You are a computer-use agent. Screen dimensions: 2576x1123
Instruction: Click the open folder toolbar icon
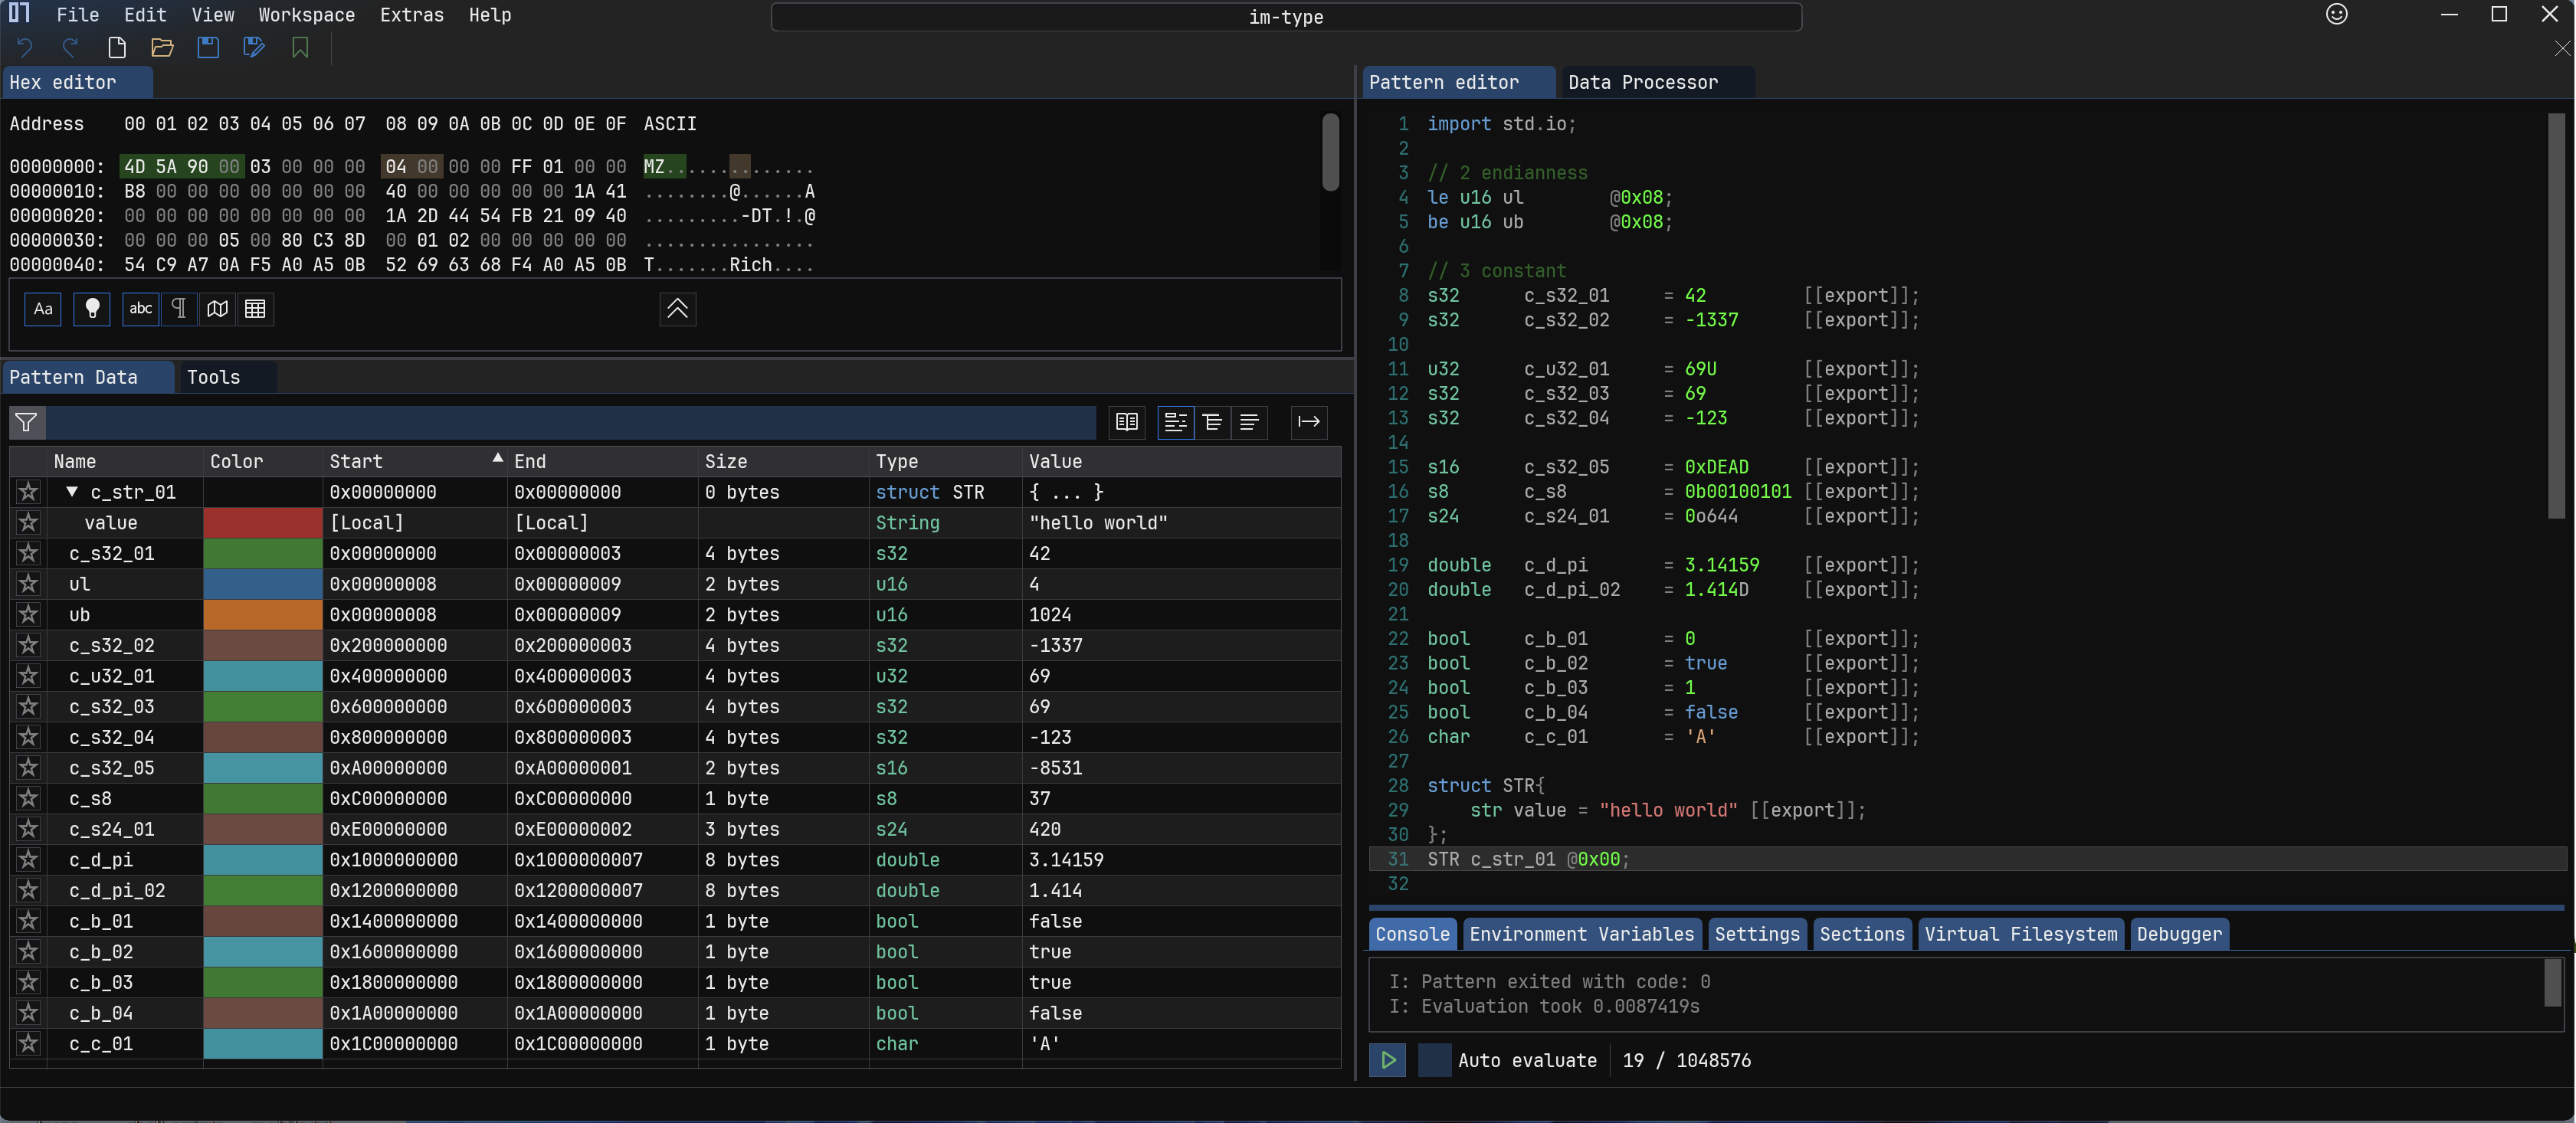point(162,47)
